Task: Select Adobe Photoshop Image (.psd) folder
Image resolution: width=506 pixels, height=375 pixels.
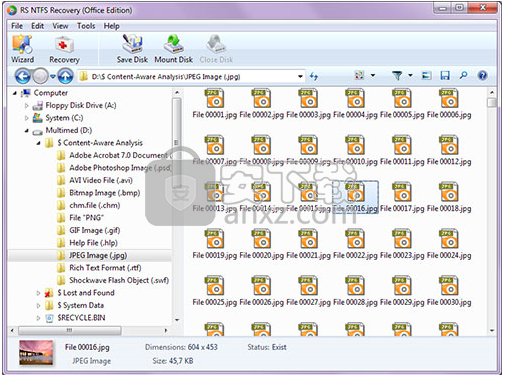Action: pyautogui.click(x=114, y=168)
